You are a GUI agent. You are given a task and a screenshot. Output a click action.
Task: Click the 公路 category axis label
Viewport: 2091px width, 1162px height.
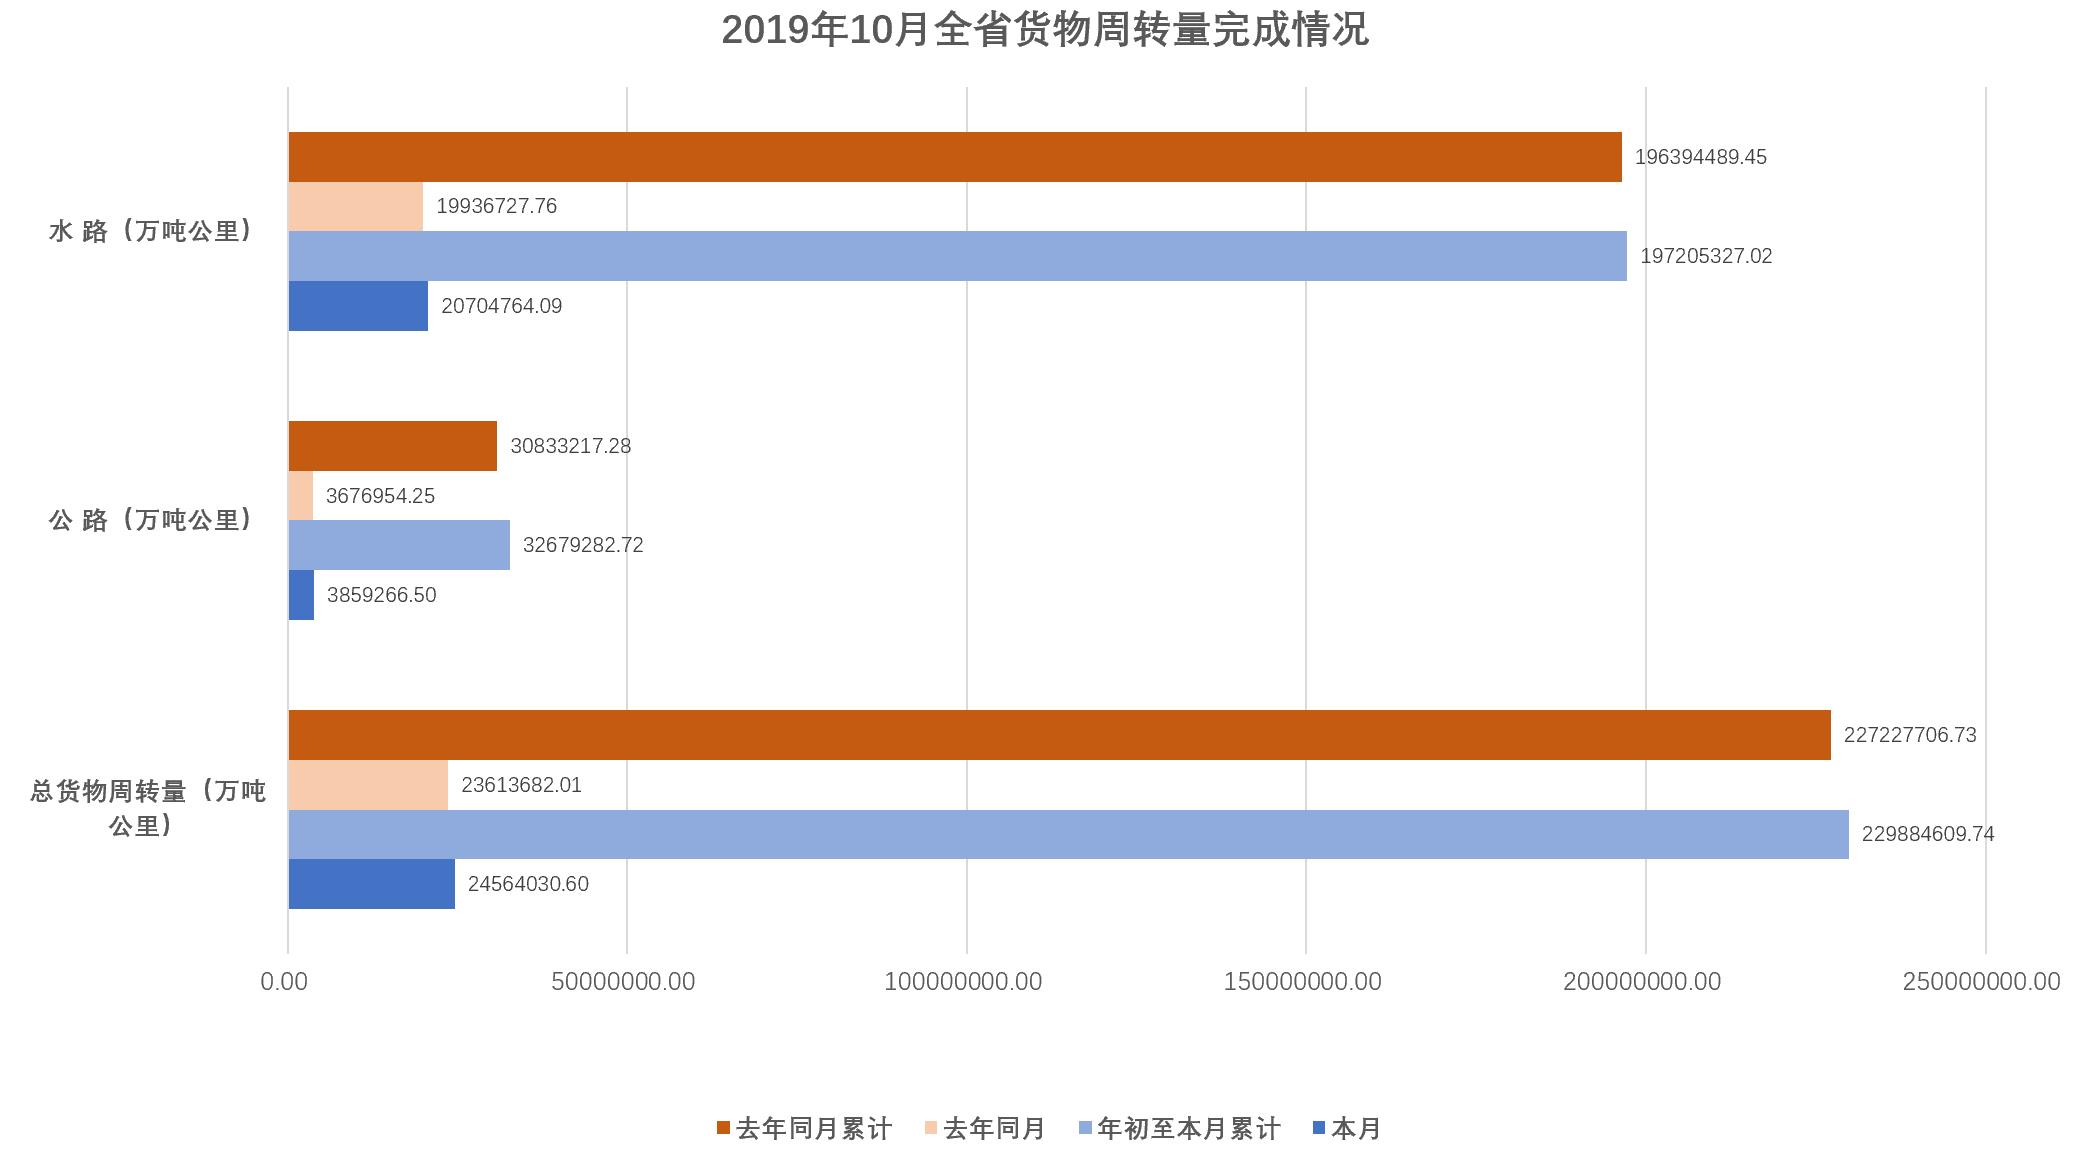[x=151, y=520]
